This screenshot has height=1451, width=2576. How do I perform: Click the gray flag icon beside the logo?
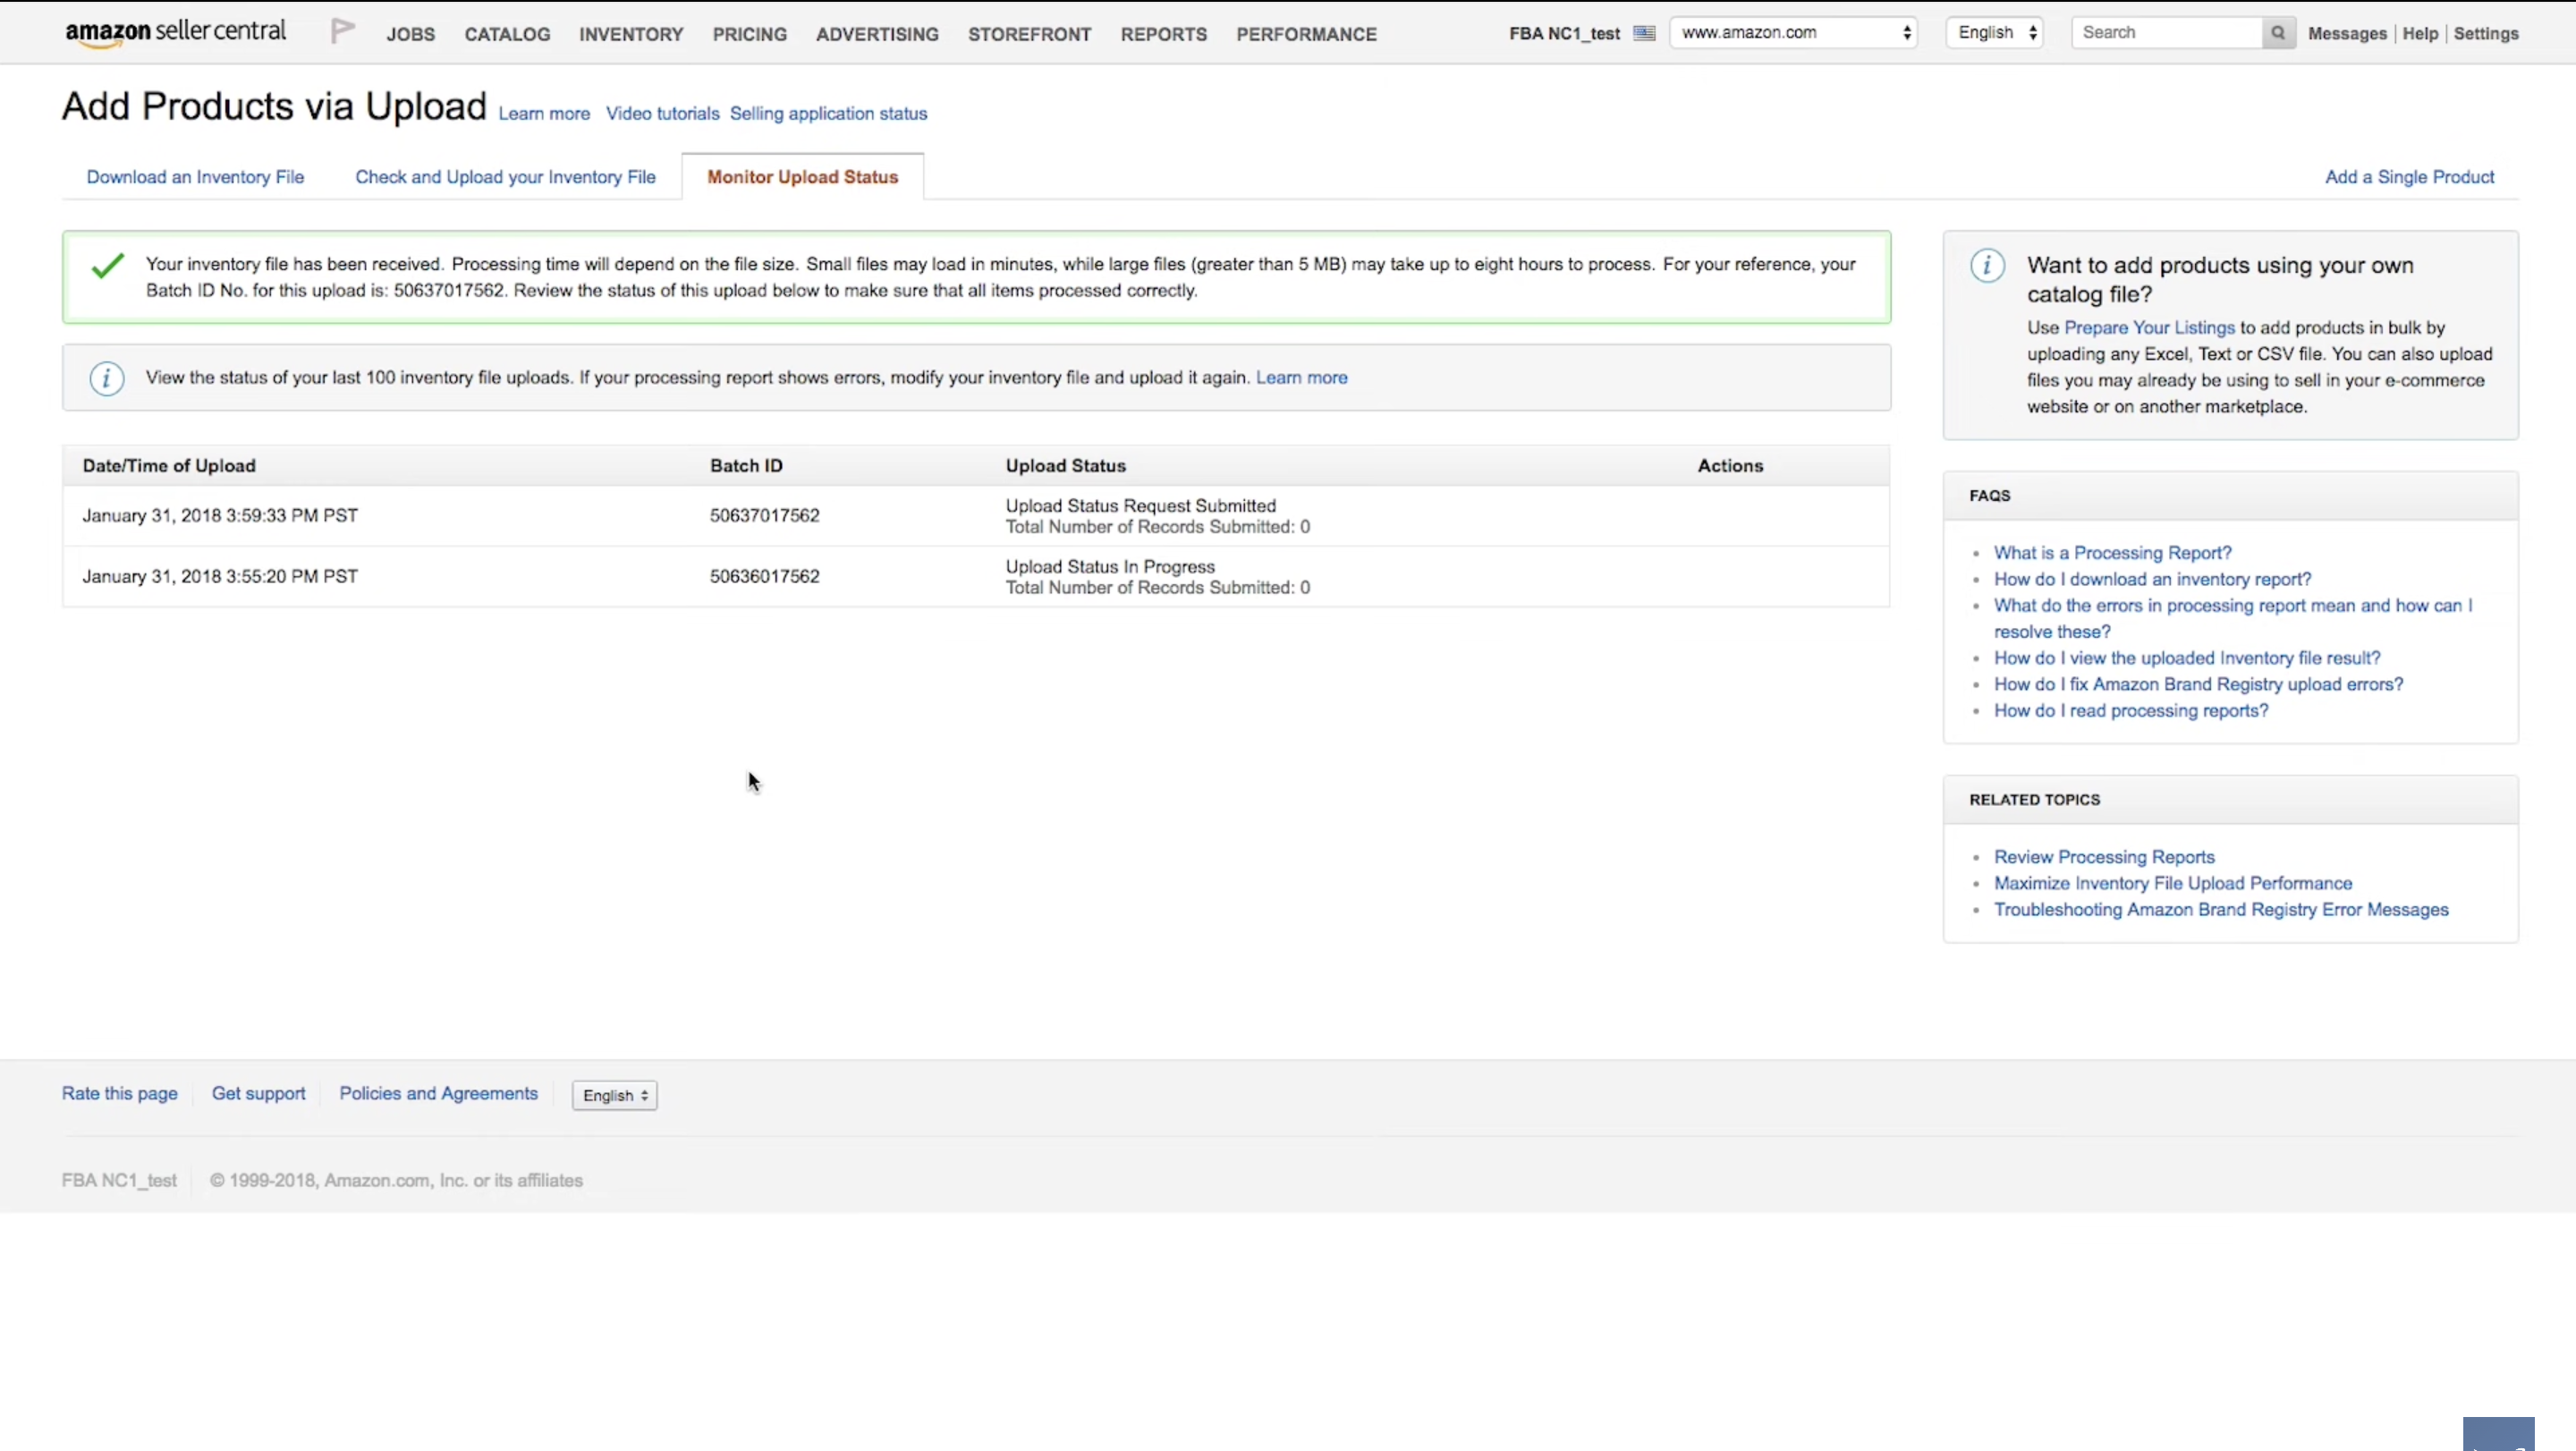click(342, 32)
